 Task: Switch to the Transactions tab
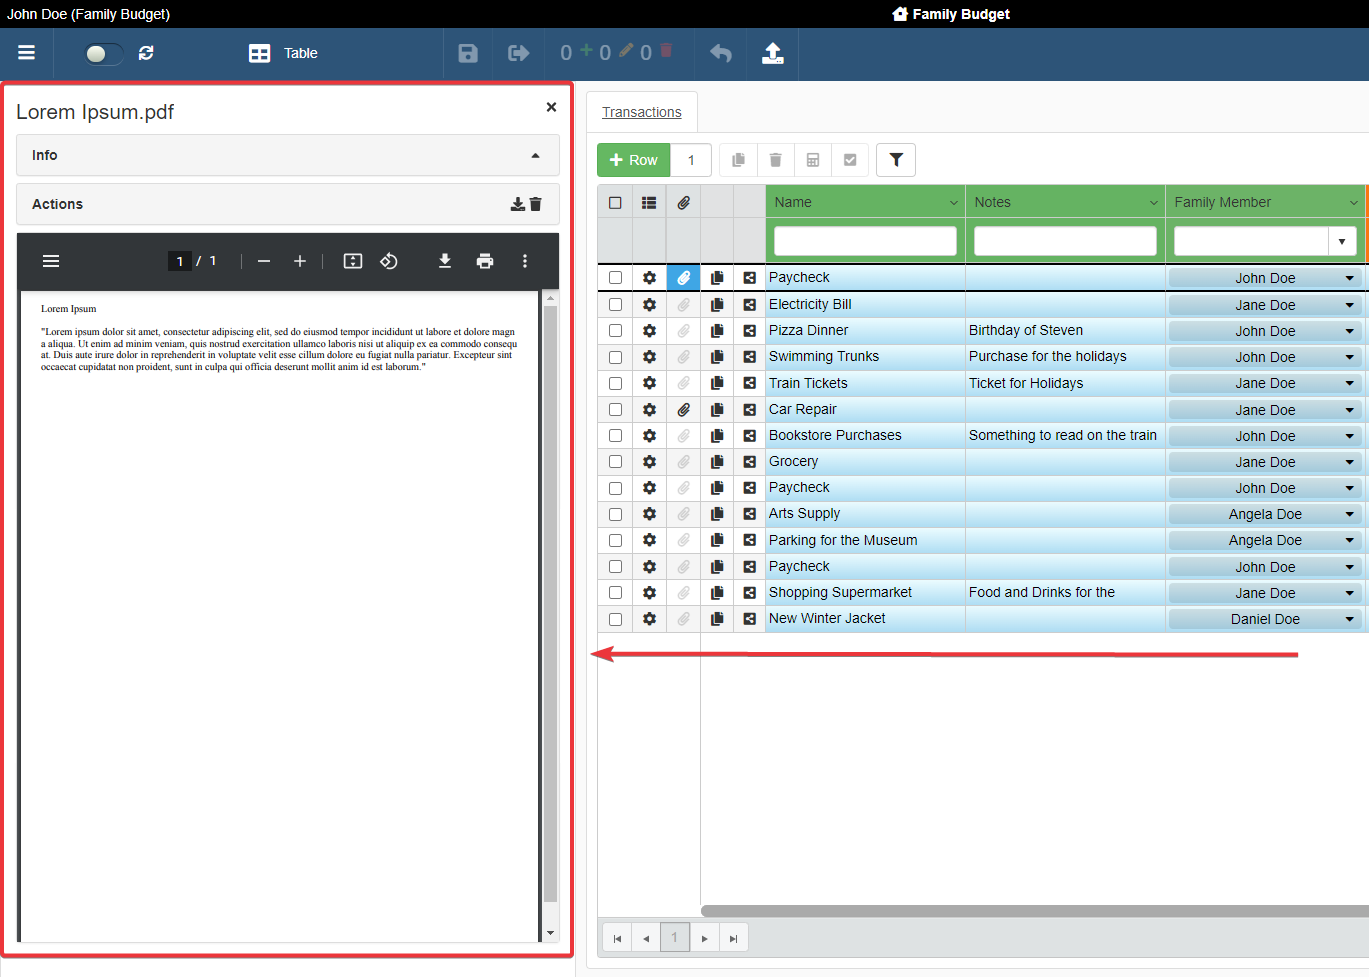coord(641,112)
